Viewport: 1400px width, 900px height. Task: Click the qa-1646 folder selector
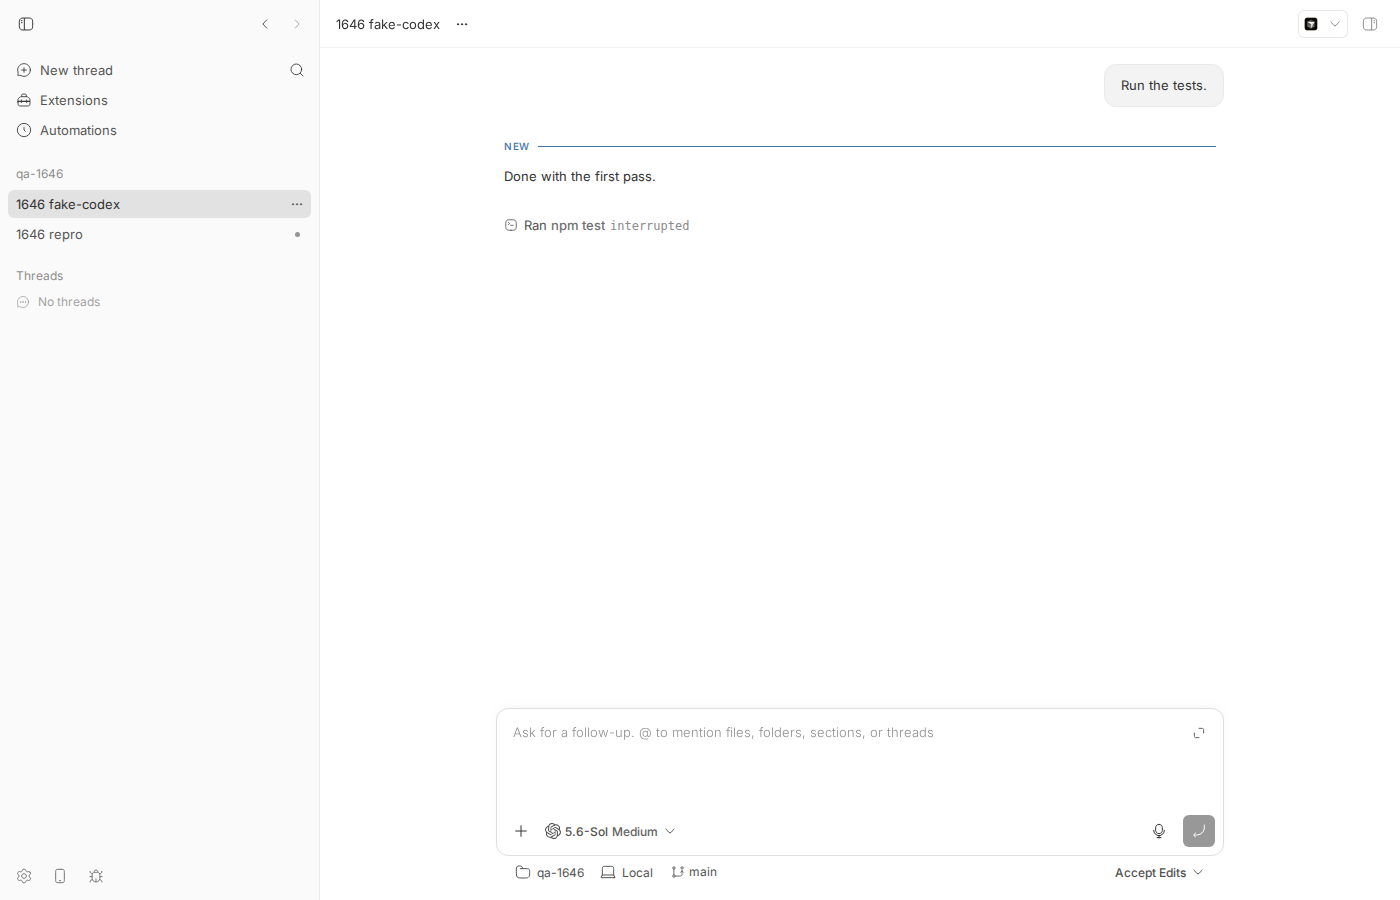[550, 873]
